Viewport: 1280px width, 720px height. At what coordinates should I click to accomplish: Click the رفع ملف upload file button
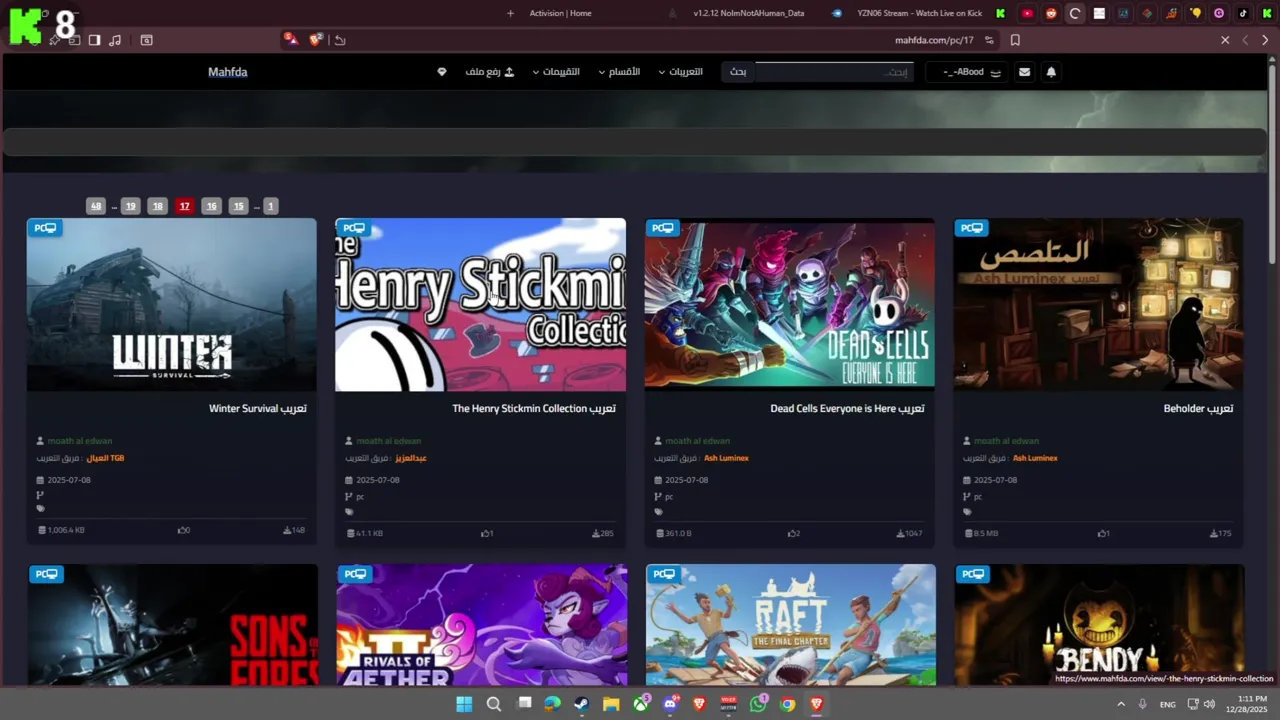(x=490, y=72)
